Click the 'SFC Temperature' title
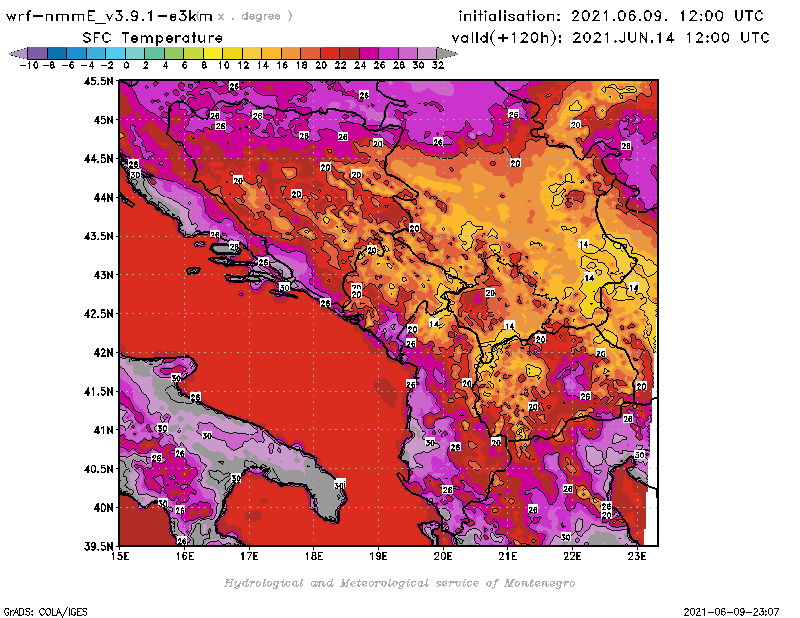Image resolution: width=800 pixels, height=618 pixels. tap(153, 38)
